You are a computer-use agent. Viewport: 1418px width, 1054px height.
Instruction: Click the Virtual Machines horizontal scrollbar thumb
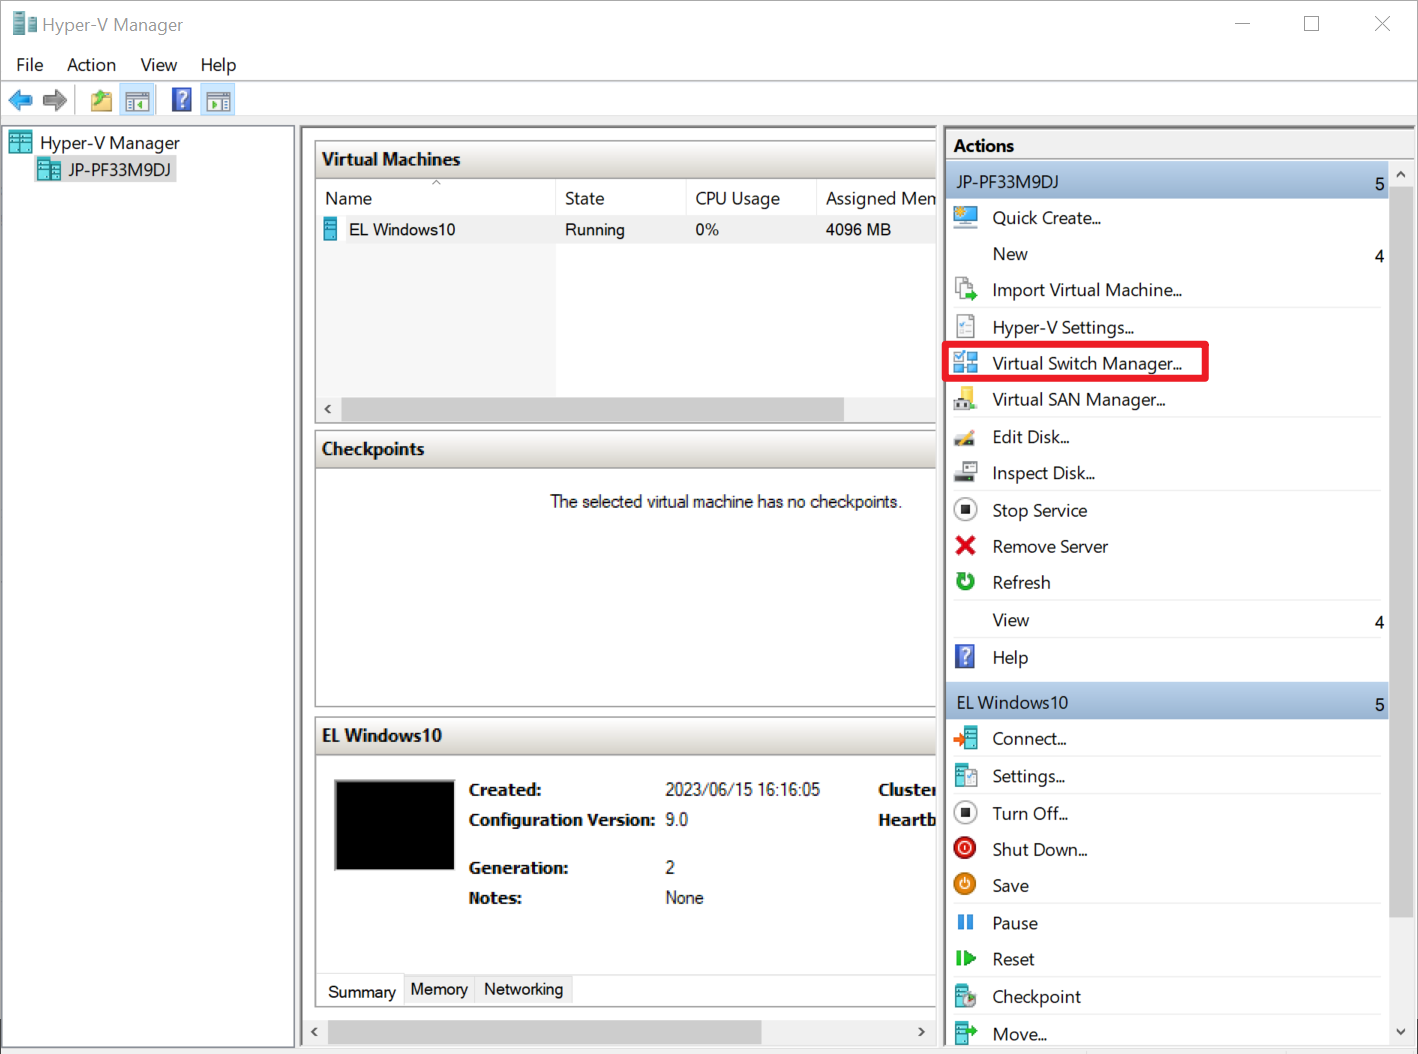click(x=592, y=409)
